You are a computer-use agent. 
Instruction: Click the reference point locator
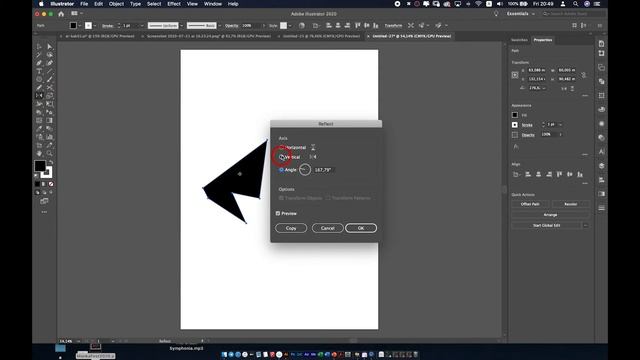515,75
